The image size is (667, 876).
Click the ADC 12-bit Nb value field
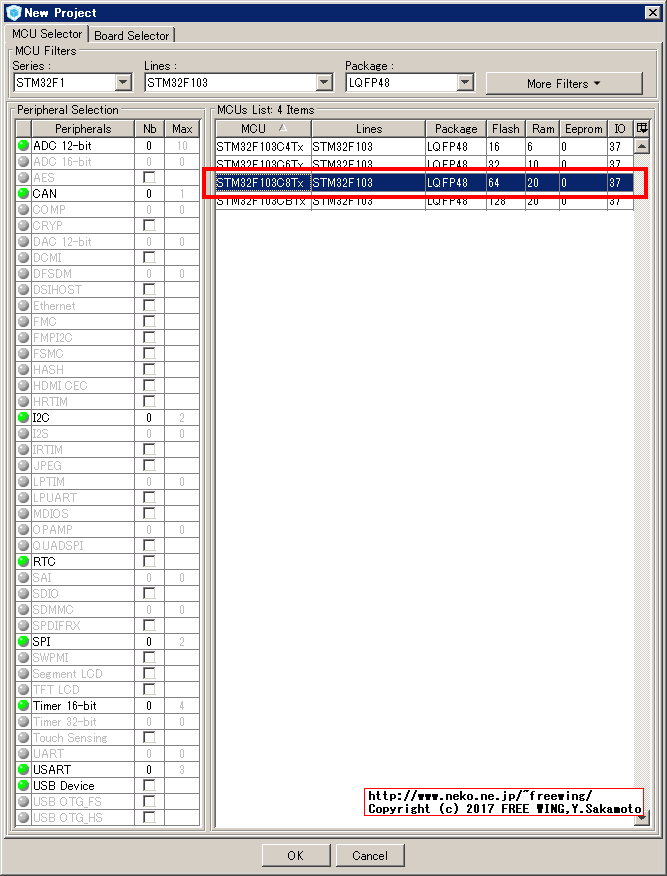(x=149, y=146)
